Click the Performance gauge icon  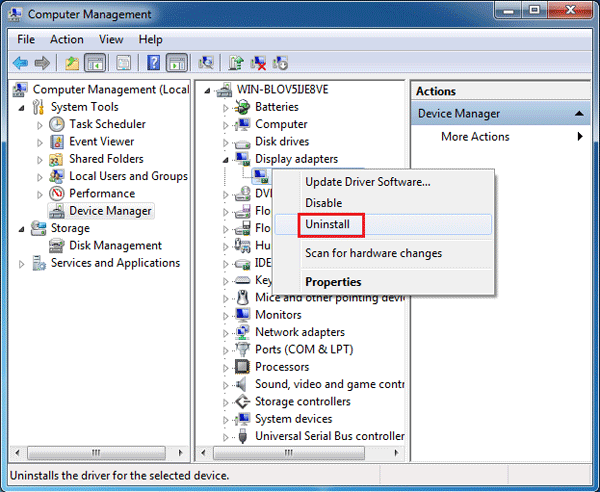point(57,193)
